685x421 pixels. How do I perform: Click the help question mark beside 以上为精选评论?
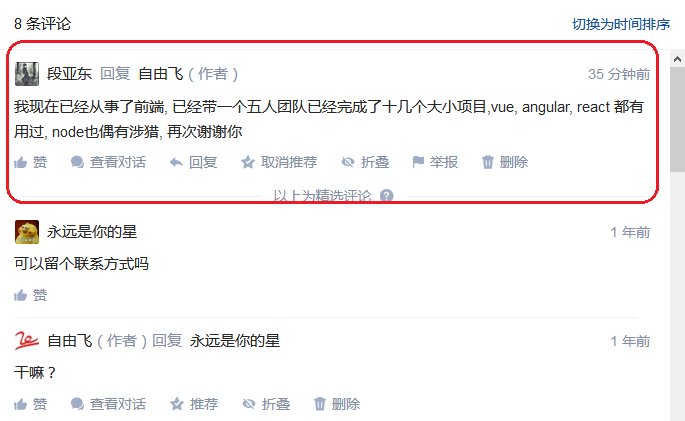(387, 196)
